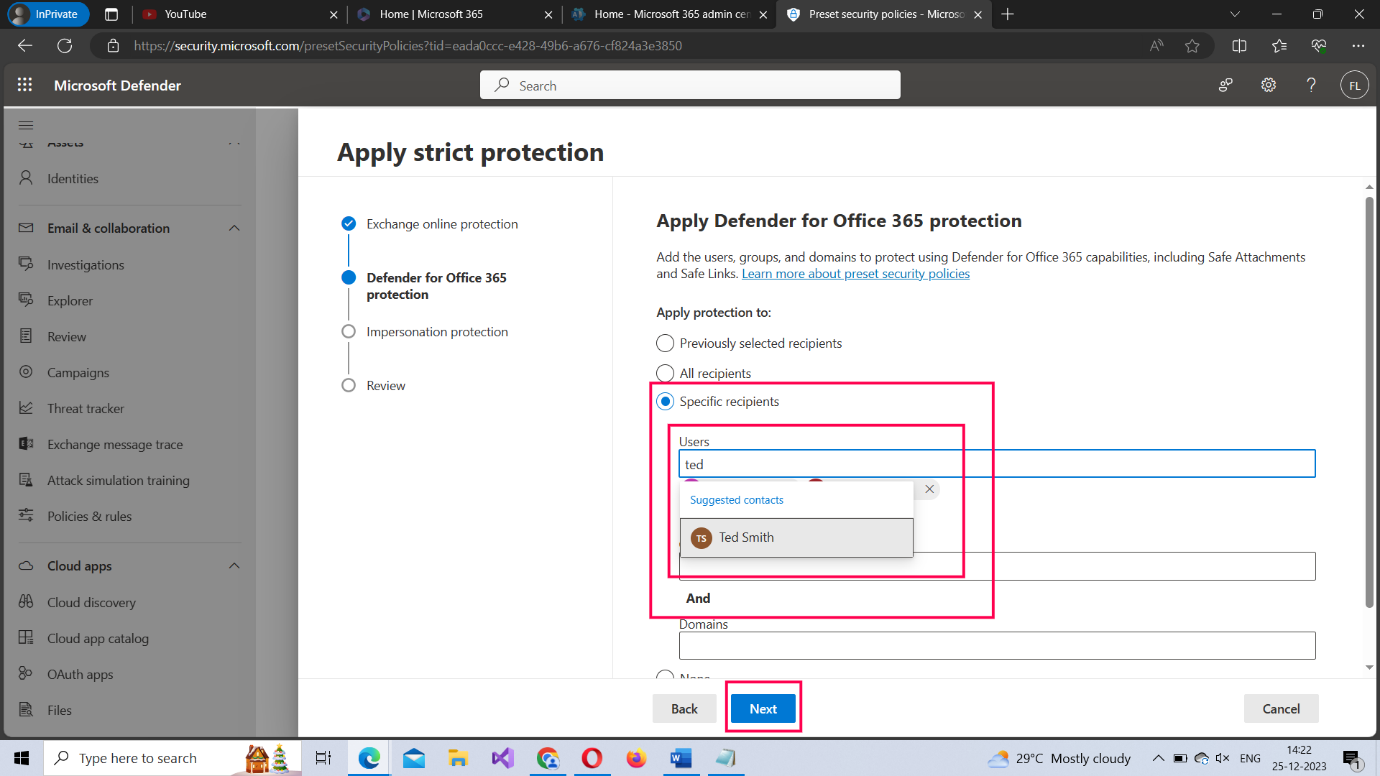This screenshot has height=776, width=1380.
Task: Click browser favorites star icon
Action: (1192, 46)
